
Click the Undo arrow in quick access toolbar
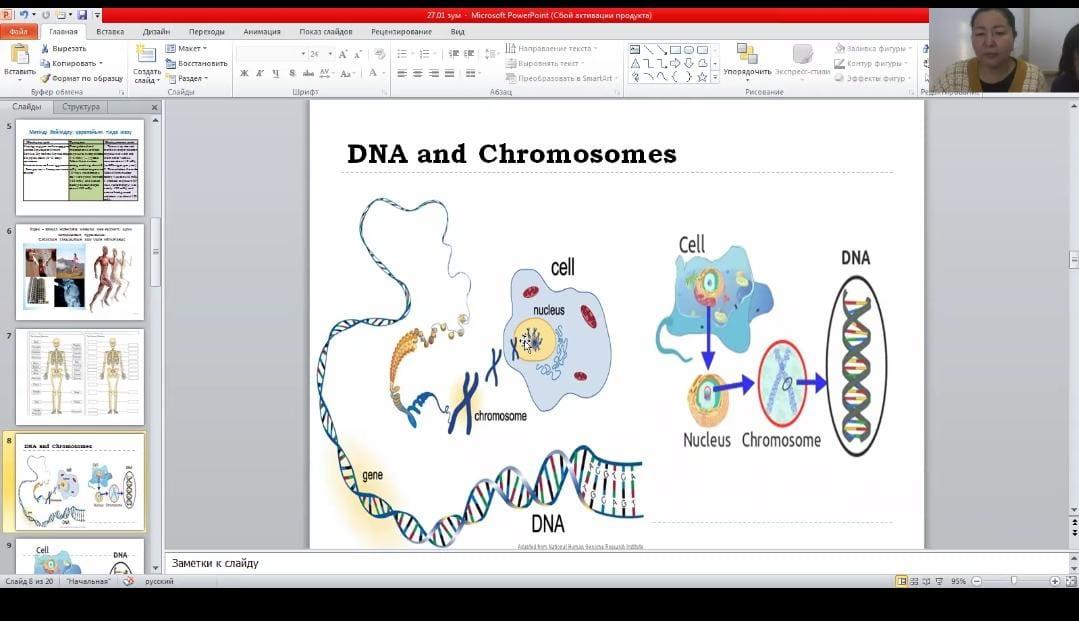tap(24, 15)
